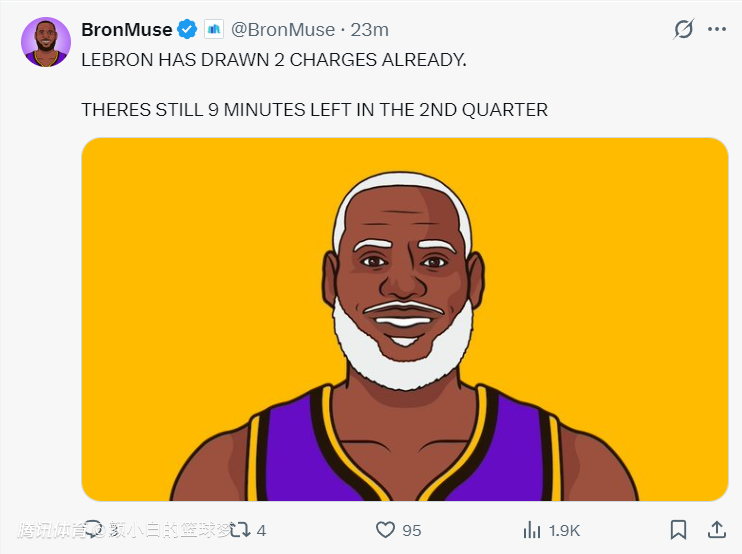
Task: Open the 23m timestamp link
Action: 370,29
